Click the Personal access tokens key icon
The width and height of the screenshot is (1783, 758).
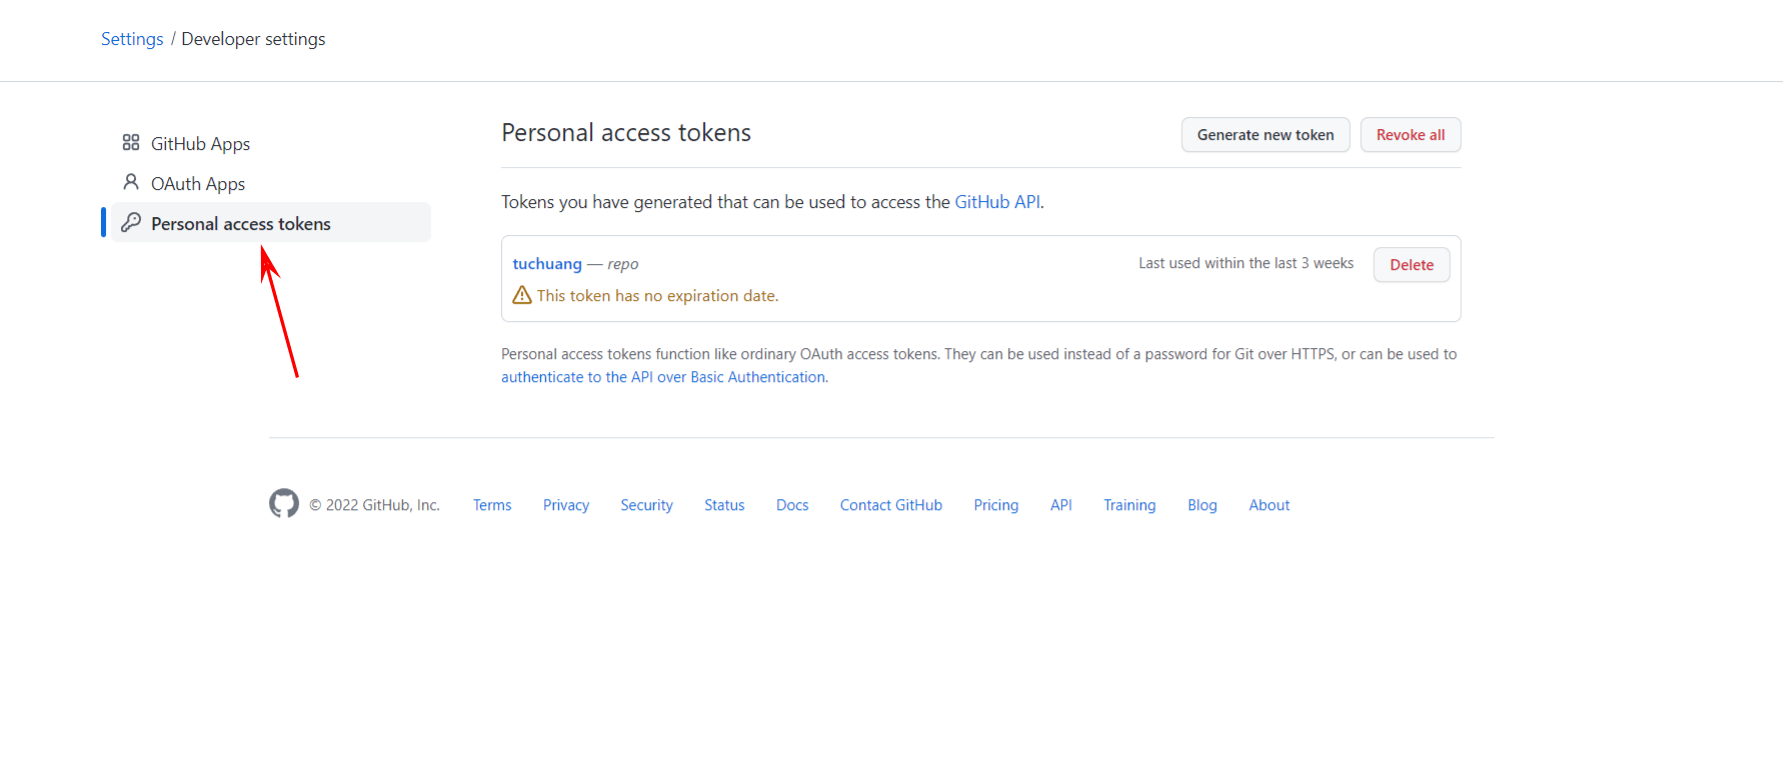point(131,222)
